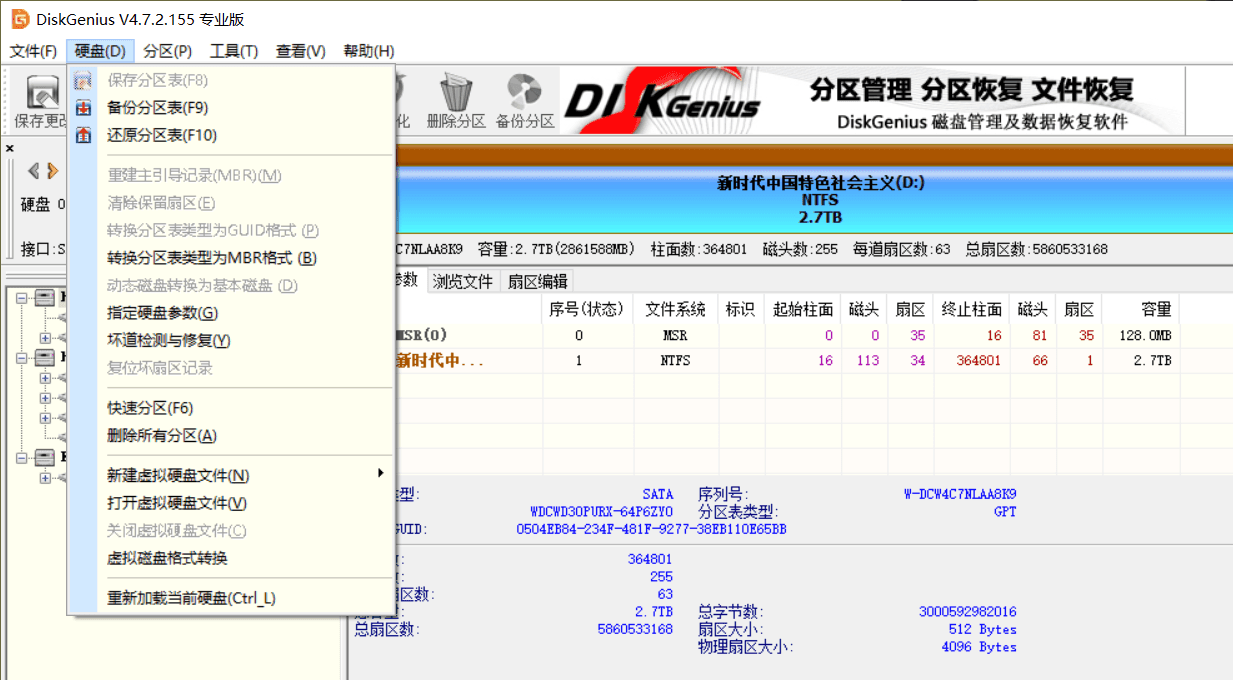Choose 备份分区表(F9) from the menu
The height and width of the screenshot is (680, 1233).
click(x=157, y=108)
